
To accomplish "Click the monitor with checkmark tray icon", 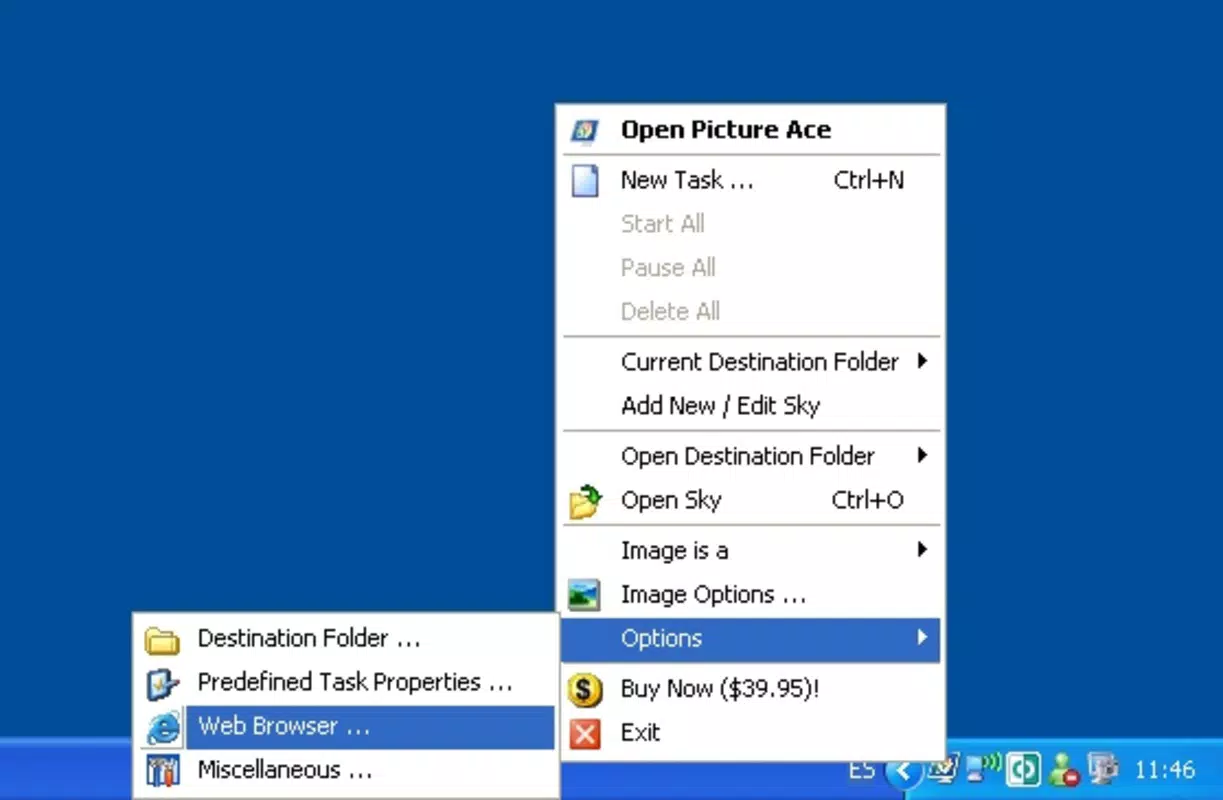I will [942, 769].
